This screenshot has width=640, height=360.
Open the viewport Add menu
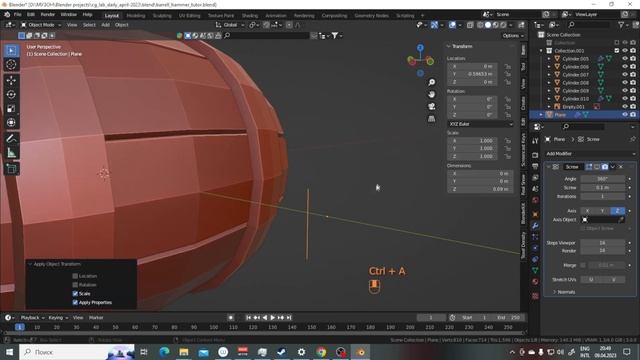point(105,25)
